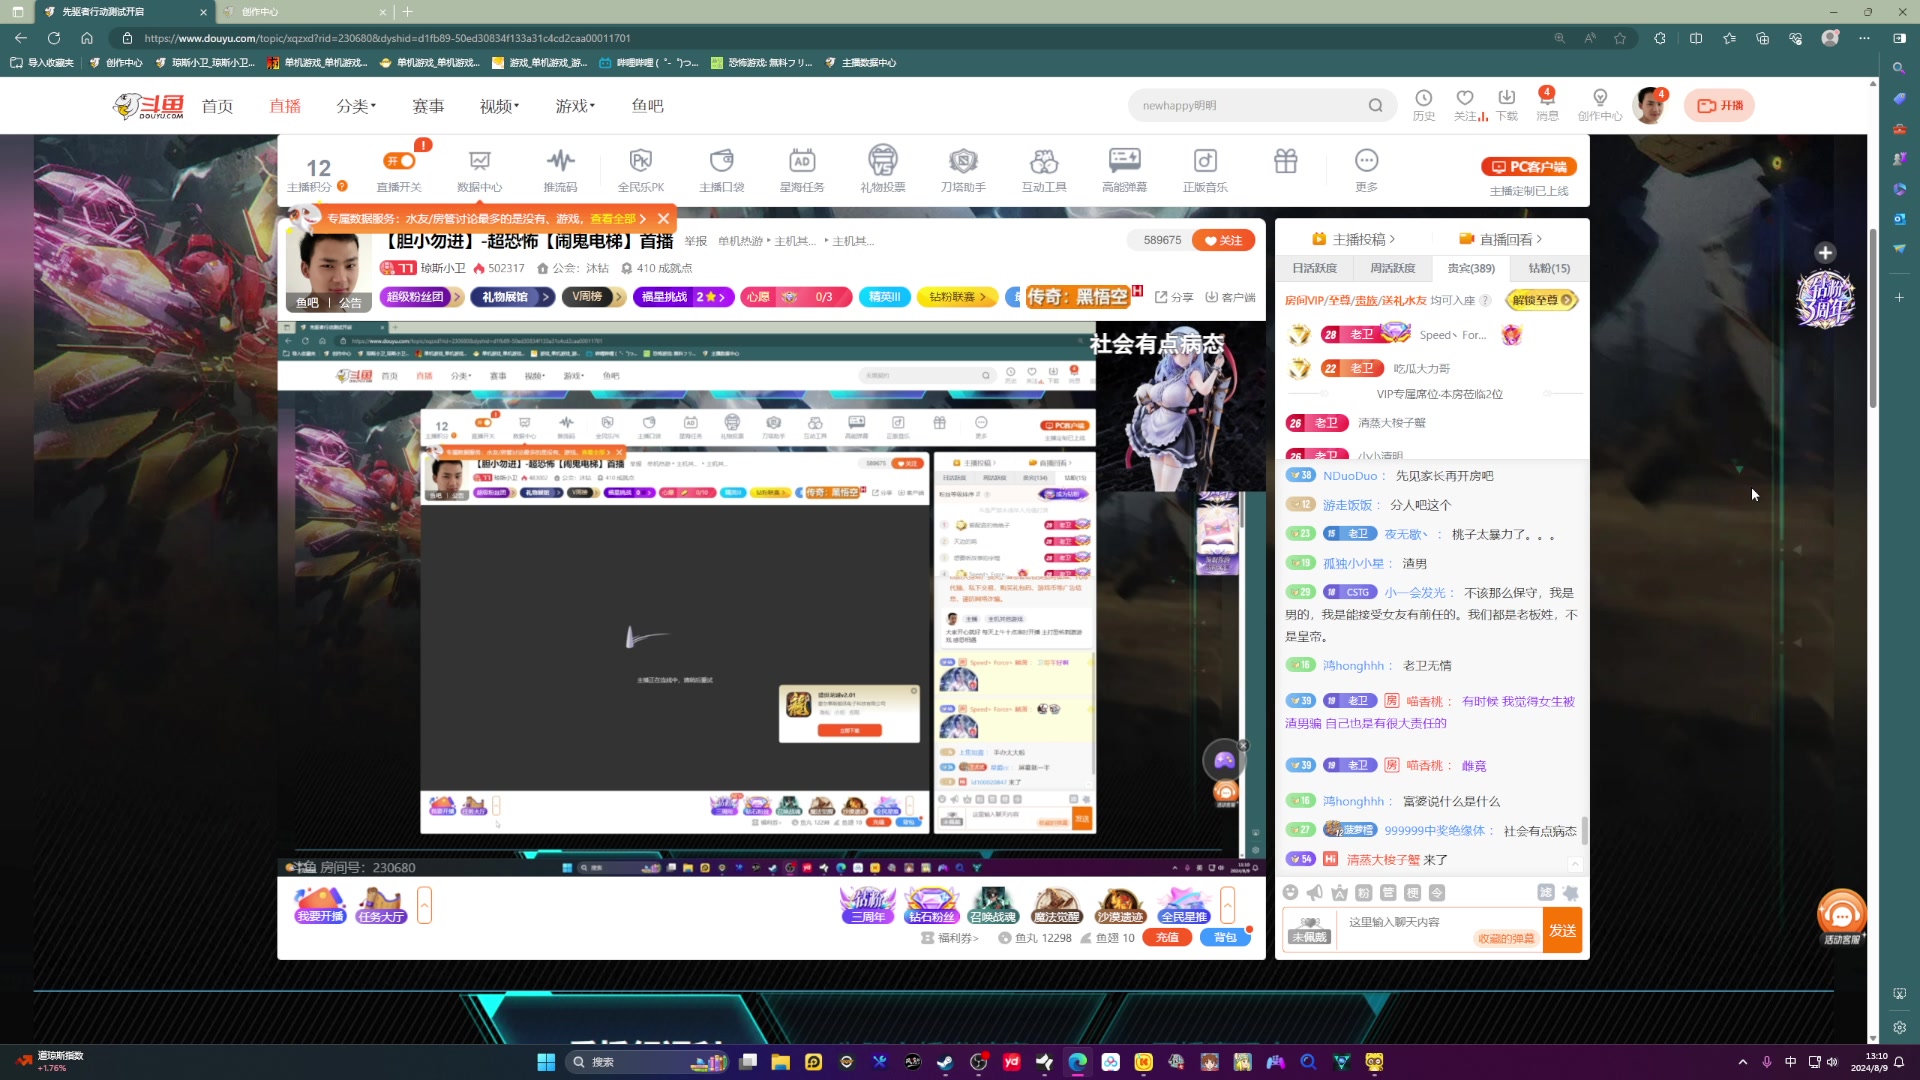The height and width of the screenshot is (1080, 1920).
Task: Expand 游戏 games navigation dropdown
Action: click(574, 105)
